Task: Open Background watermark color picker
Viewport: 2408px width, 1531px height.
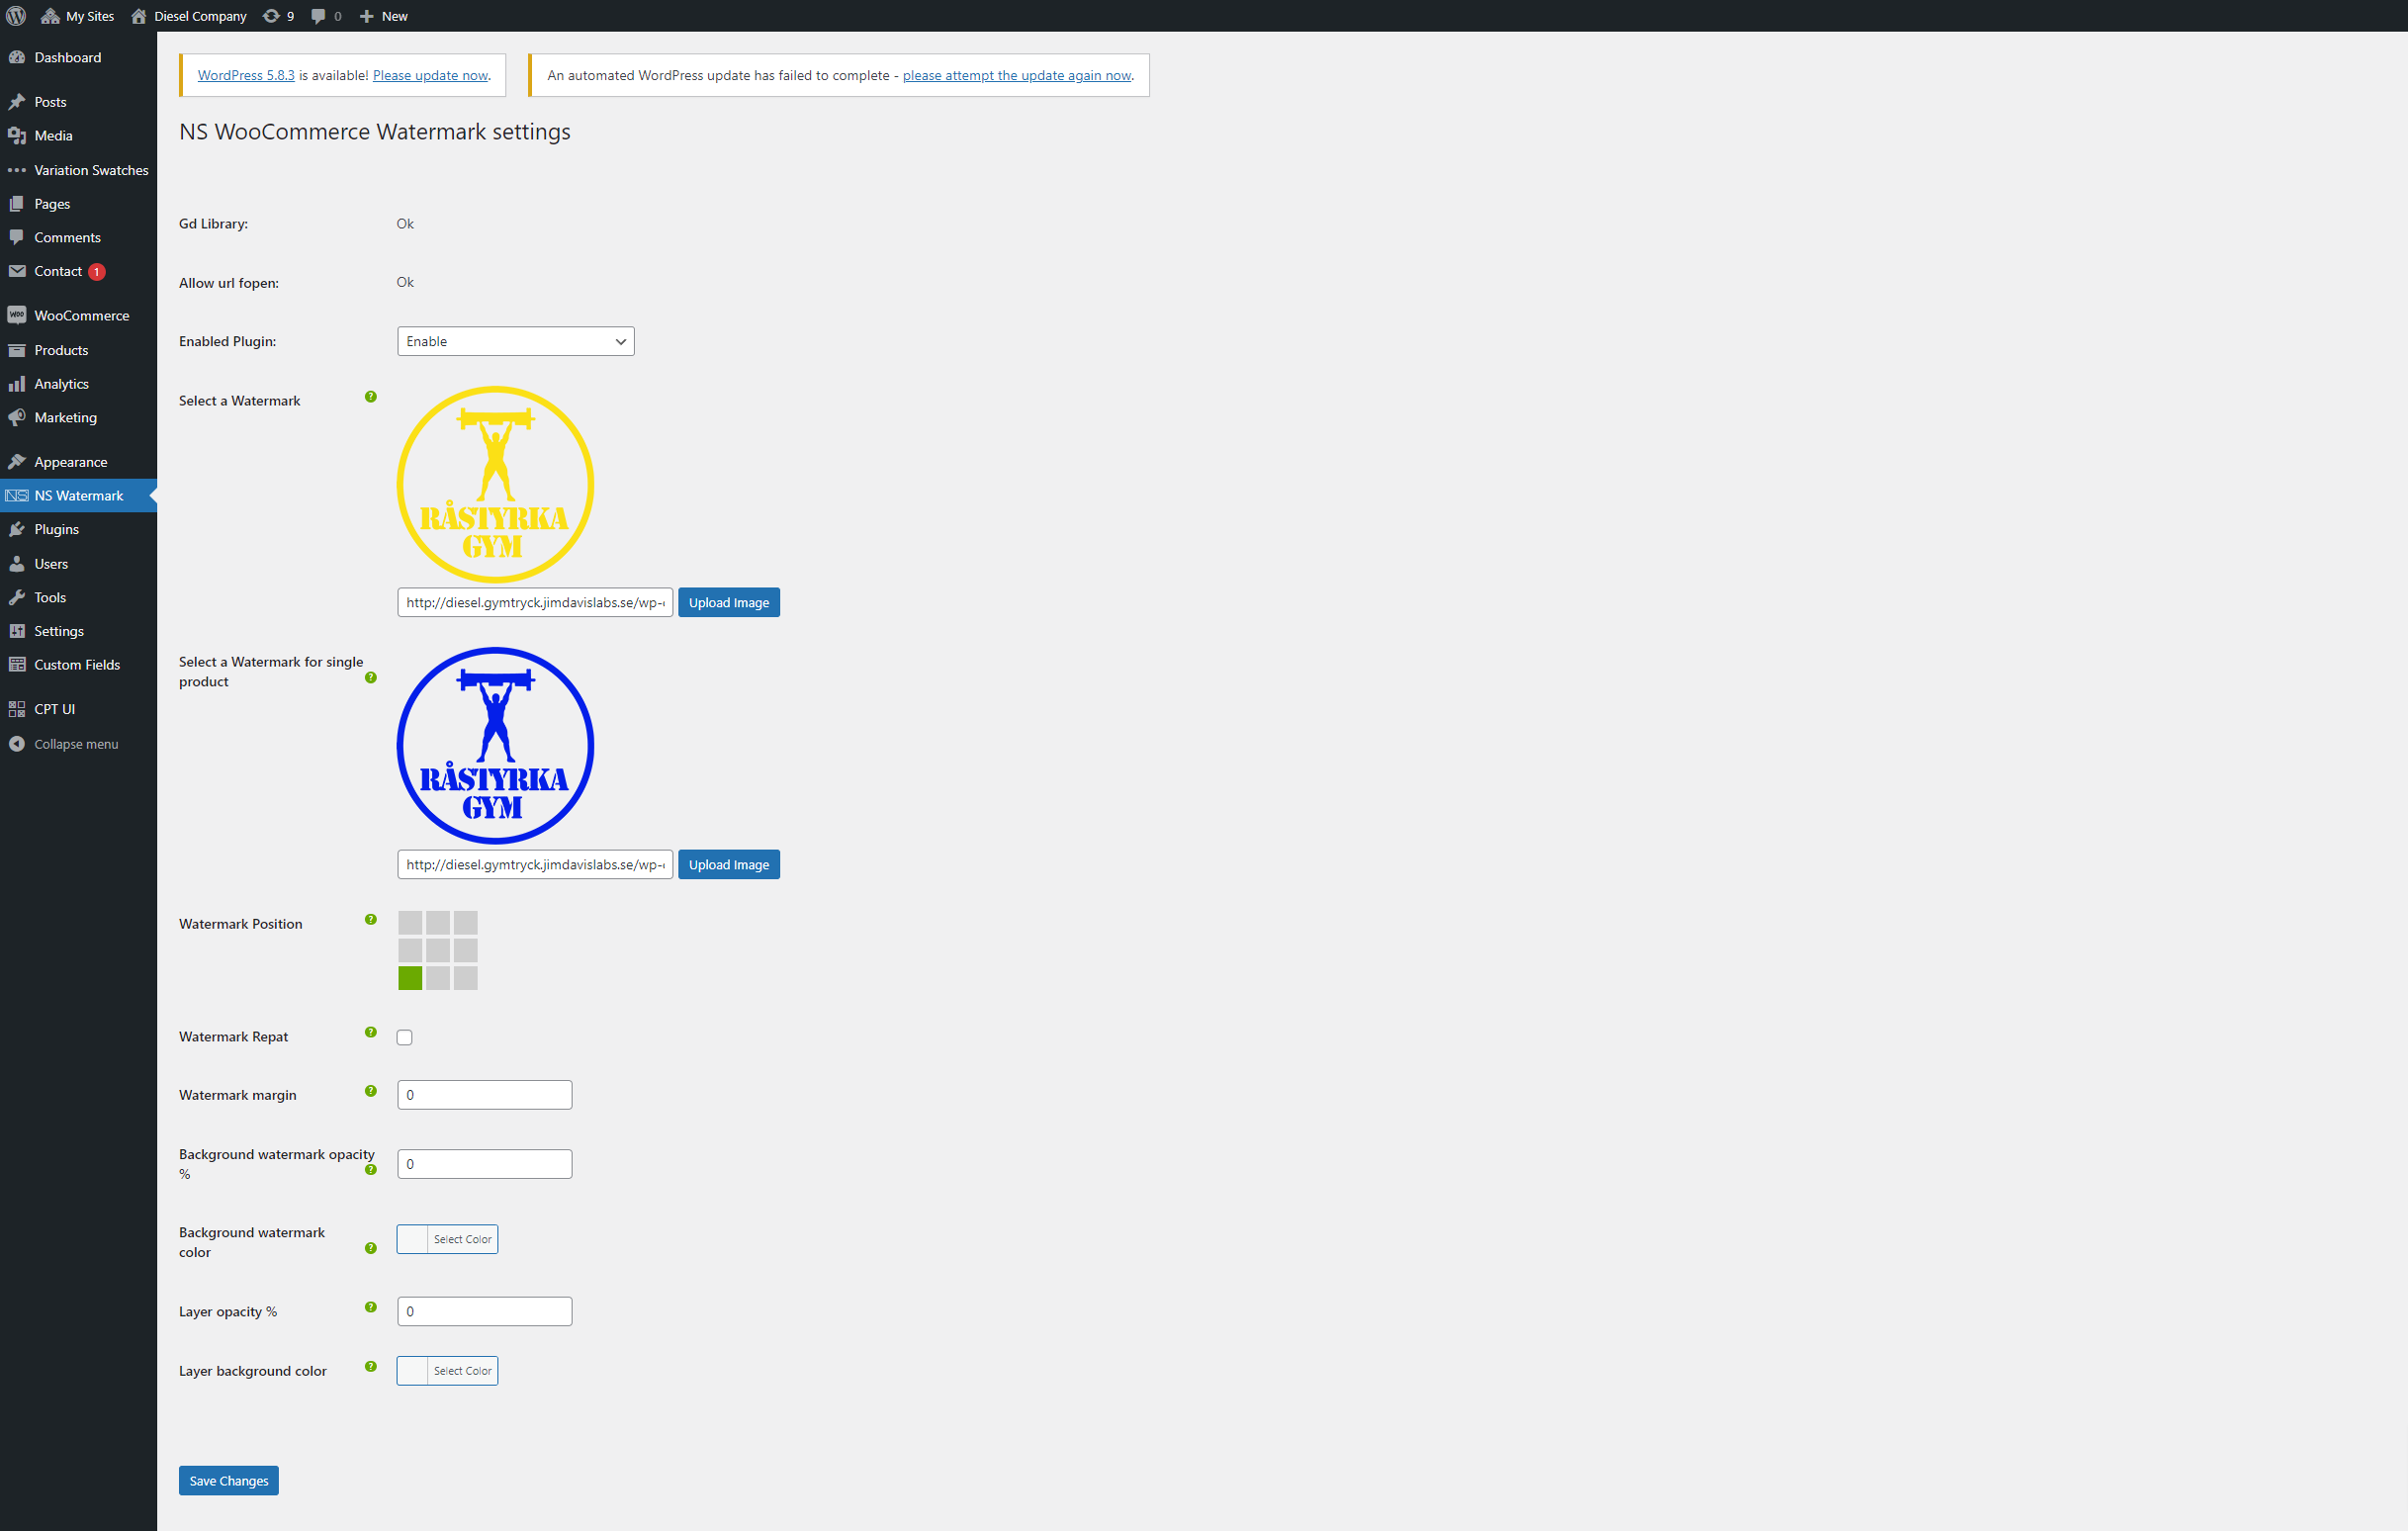Action: click(x=447, y=1239)
